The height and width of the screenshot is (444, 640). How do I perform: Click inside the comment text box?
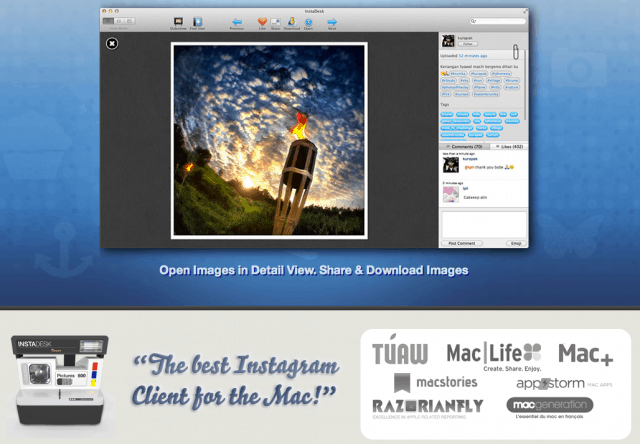coord(482,223)
